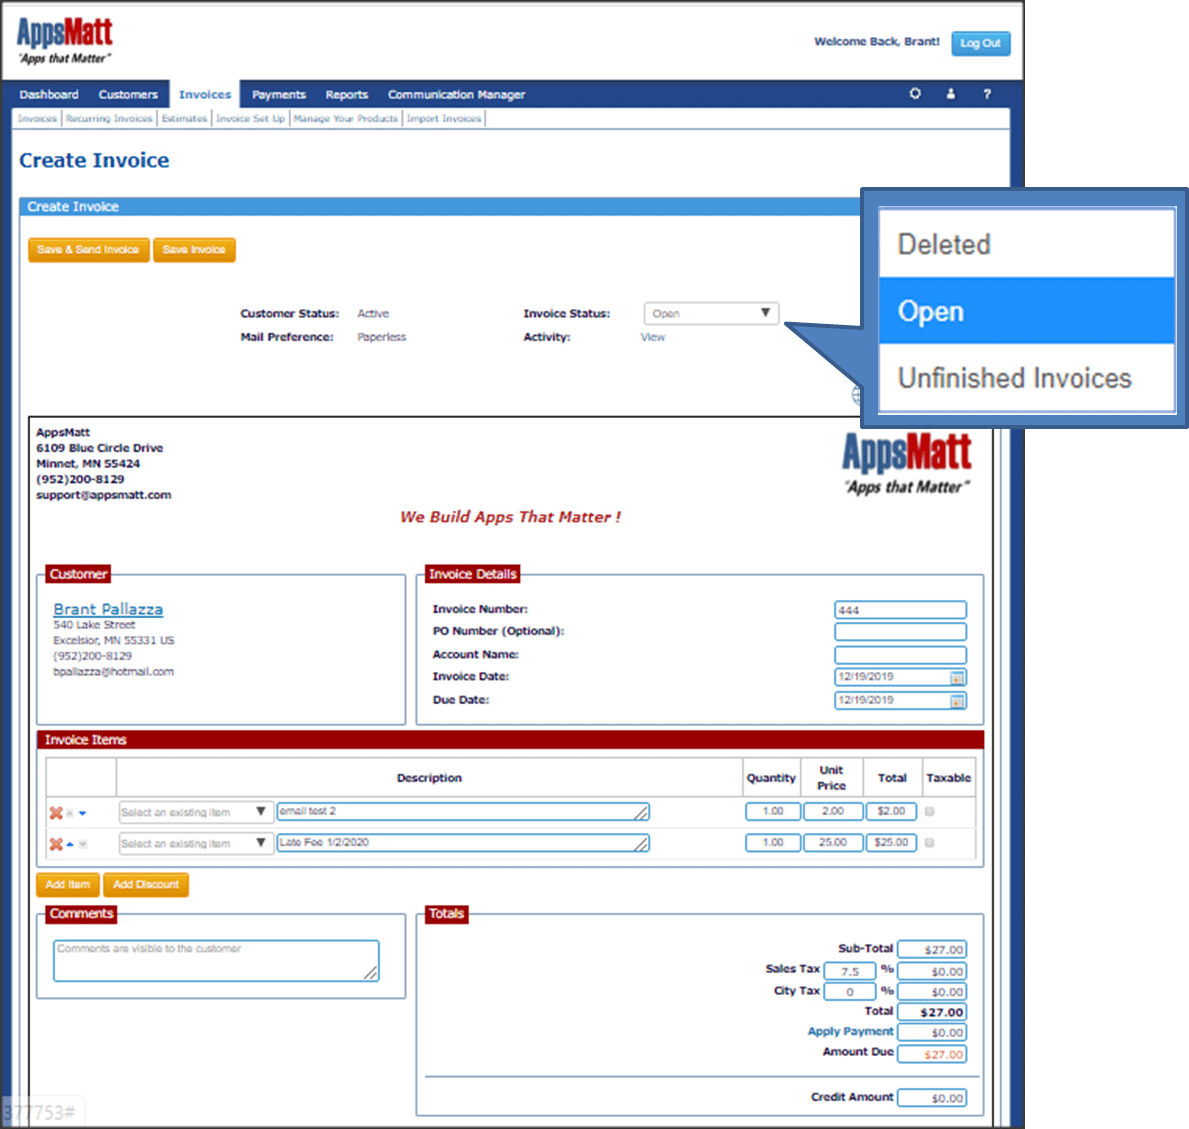
Task: Open settings via the gear icon
Action: coord(914,93)
